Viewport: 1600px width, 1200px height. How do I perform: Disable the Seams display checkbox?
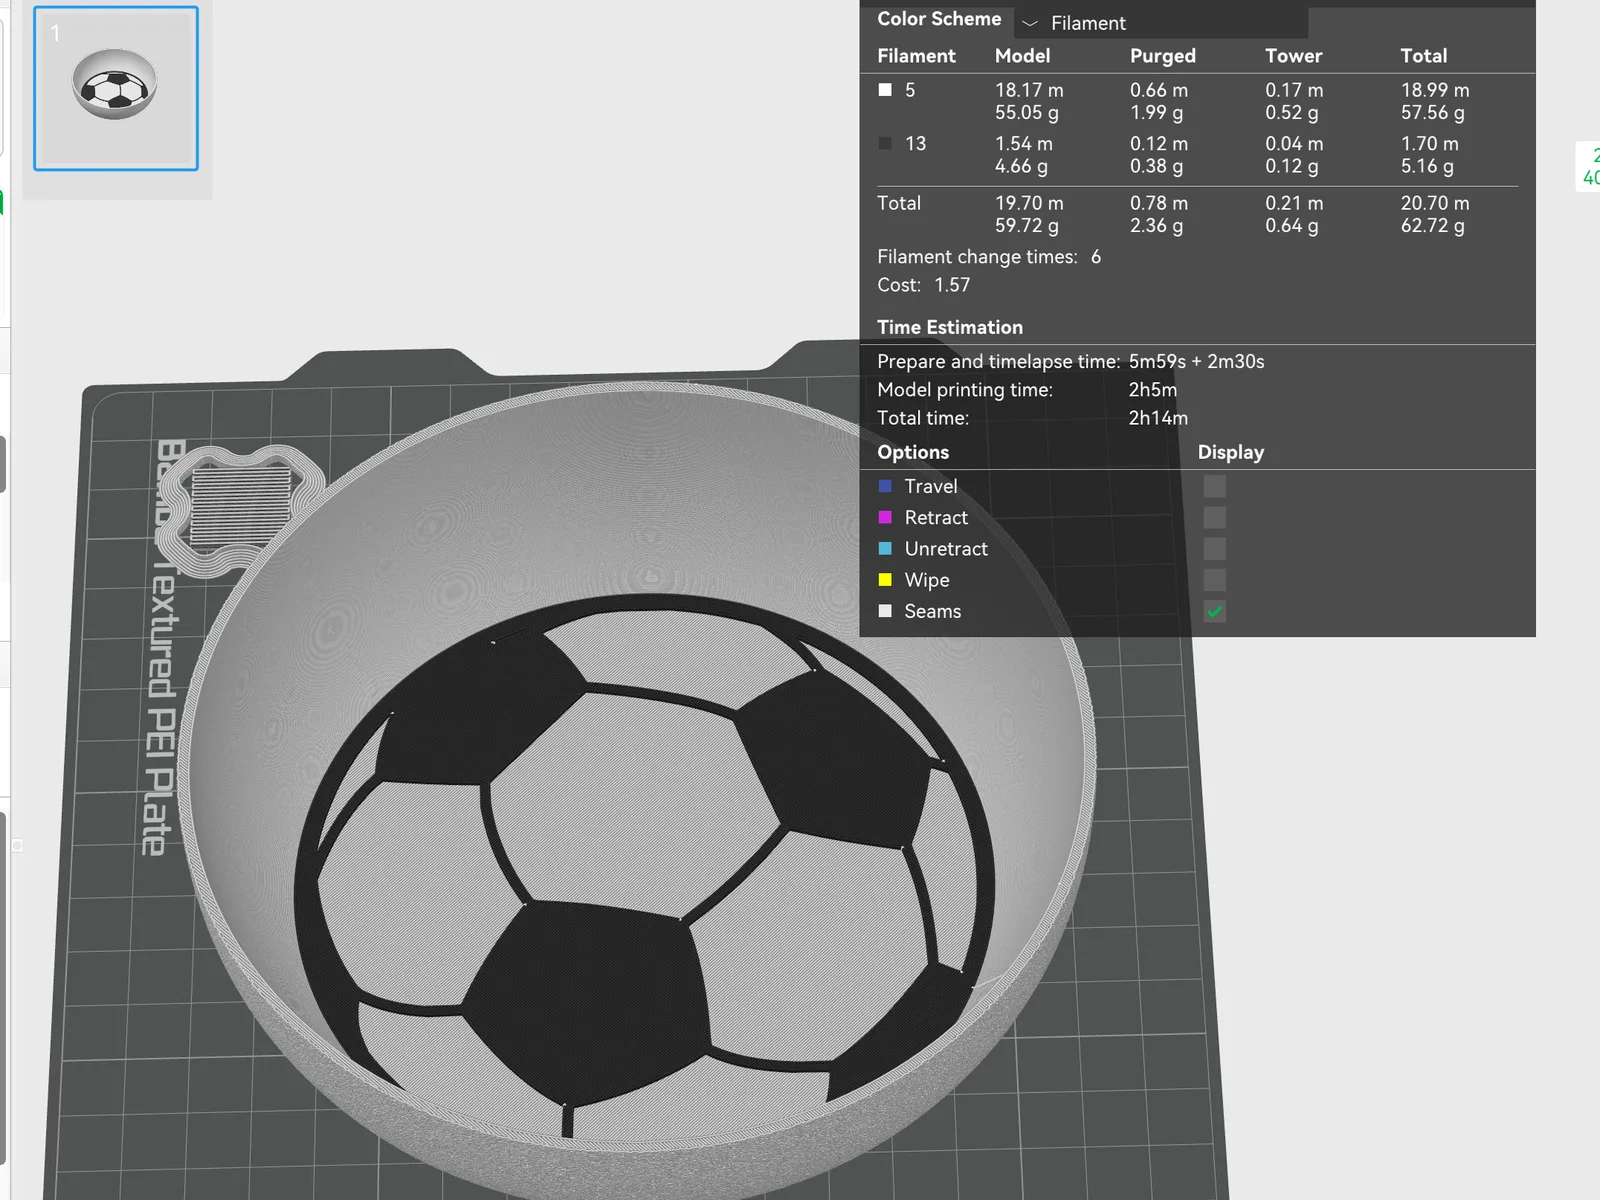click(x=1214, y=611)
